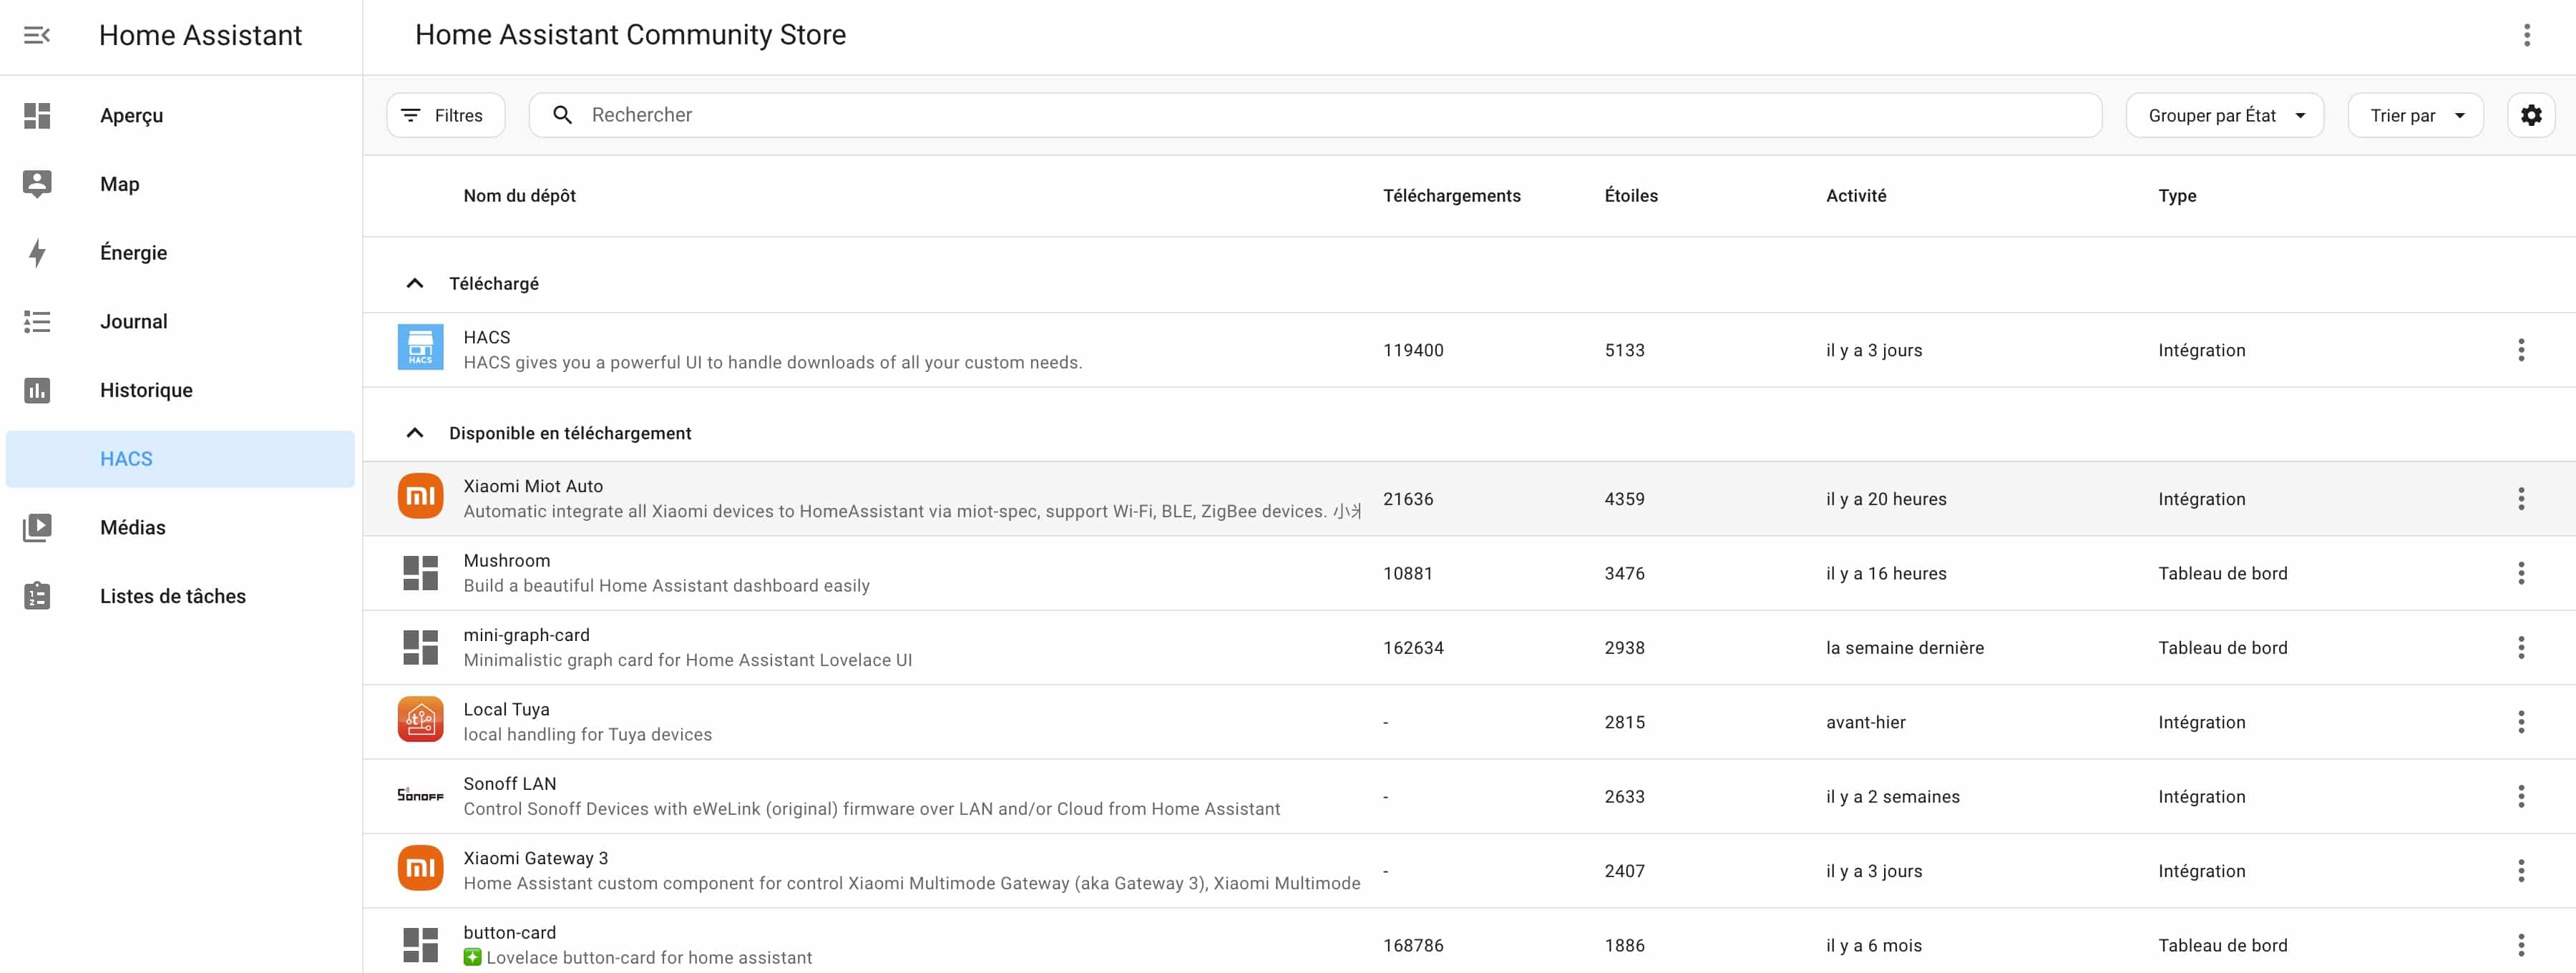Open the three-dot menu for Sonoff LAN
The width and height of the screenshot is (2576, 973).
pos(2521,797)
